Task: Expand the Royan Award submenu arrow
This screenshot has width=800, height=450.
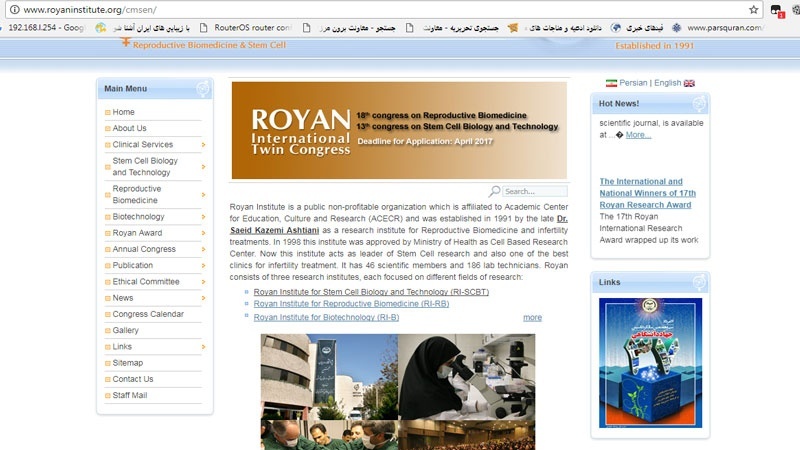Action: (203, 233)
